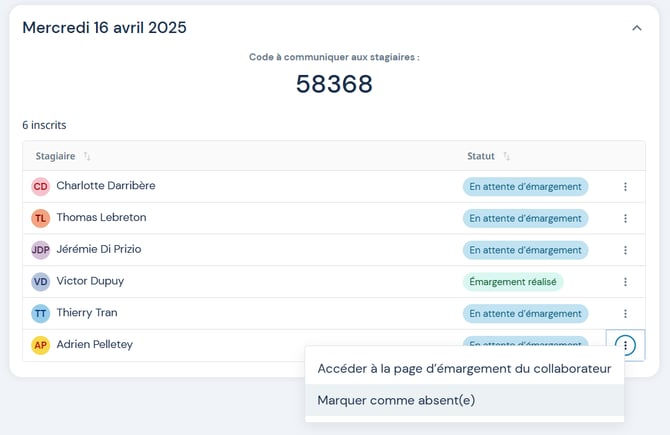
Task: Open the options menu for Charlotte Darribère
Action: coord(625,187)
